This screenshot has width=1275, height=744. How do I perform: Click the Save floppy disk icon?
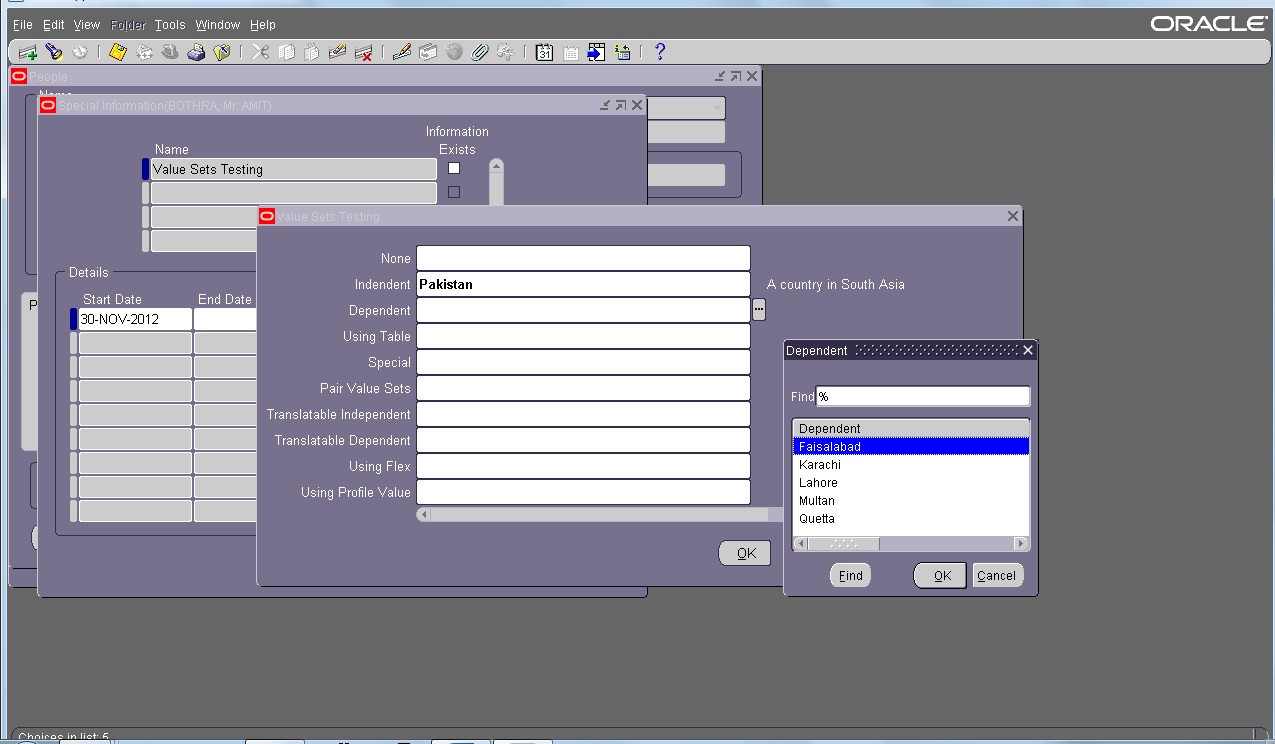coord(119,52)
